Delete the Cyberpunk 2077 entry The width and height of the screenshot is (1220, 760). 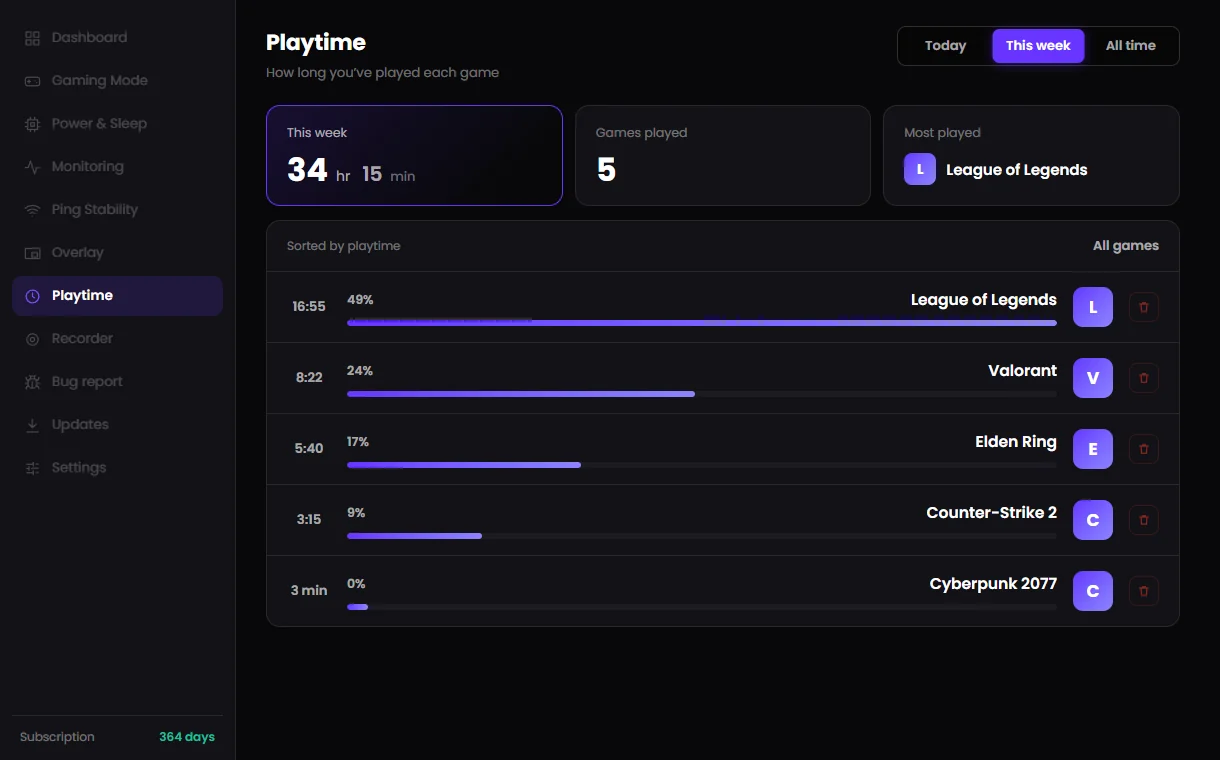pos(1144,591)
